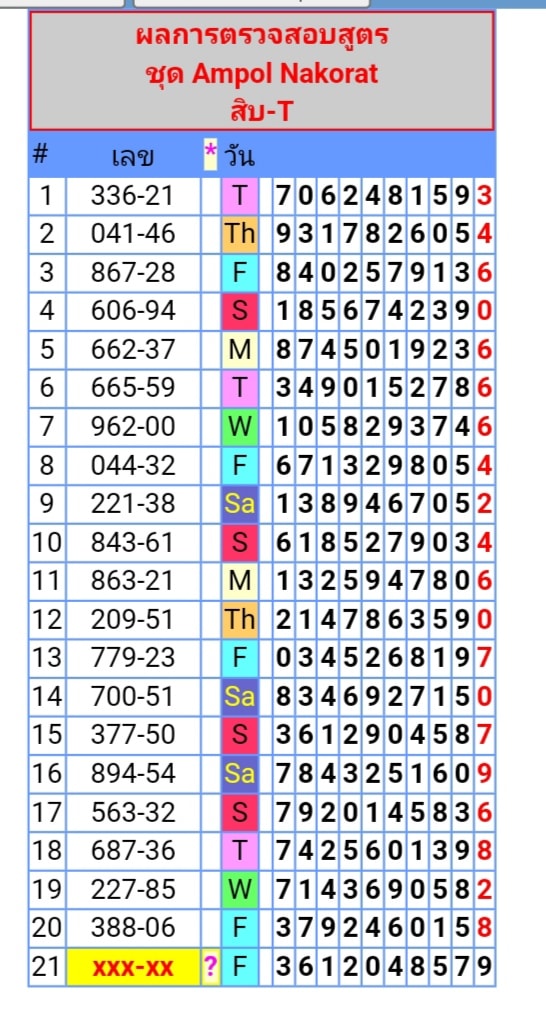Select number 962-00 in row 7
The image size is (546, 1019).
[133, 427]
